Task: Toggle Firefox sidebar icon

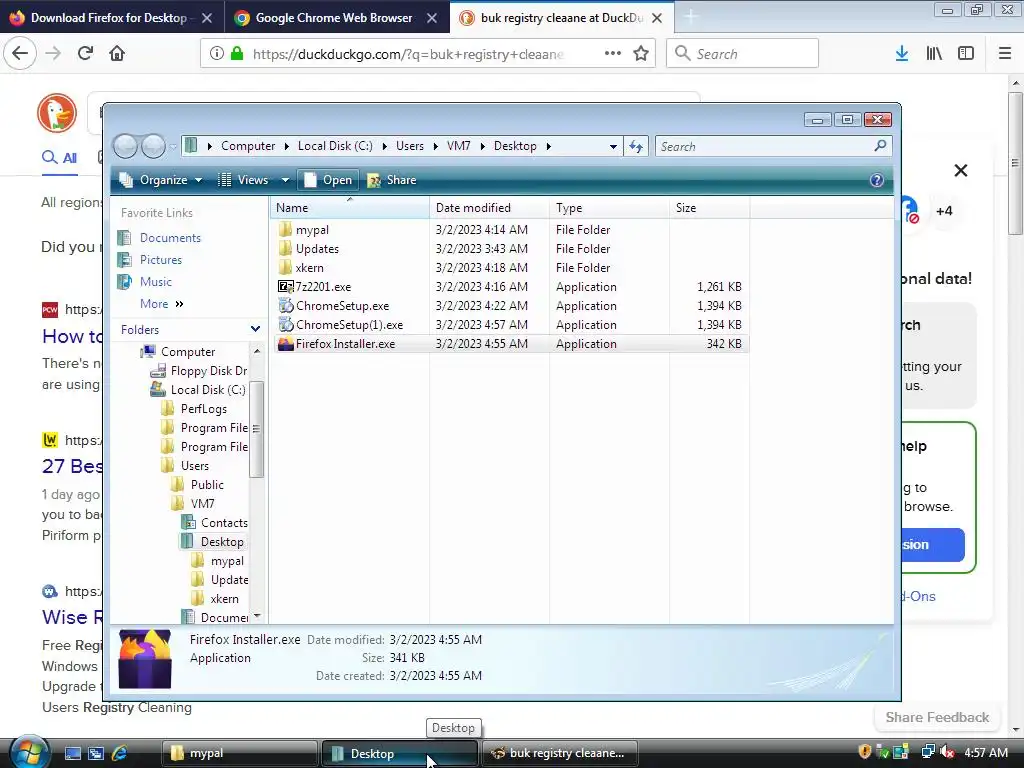Action: point(966,54)
